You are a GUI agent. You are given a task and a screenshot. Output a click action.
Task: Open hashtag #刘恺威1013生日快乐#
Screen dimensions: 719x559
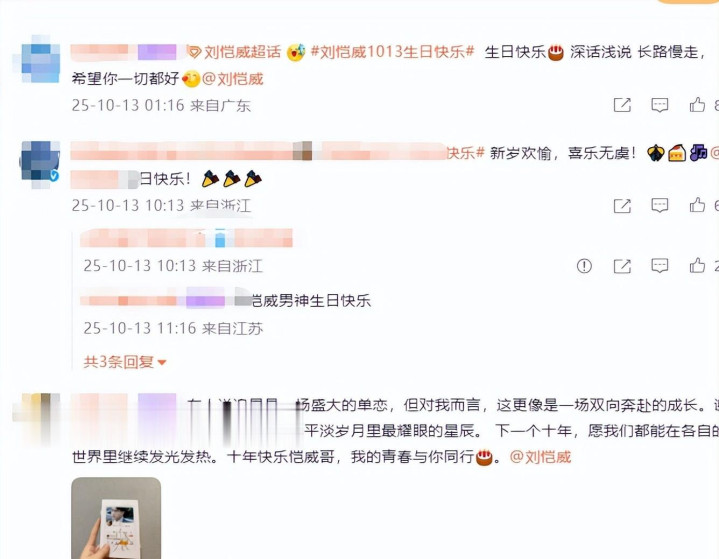(x=392, y=52)
